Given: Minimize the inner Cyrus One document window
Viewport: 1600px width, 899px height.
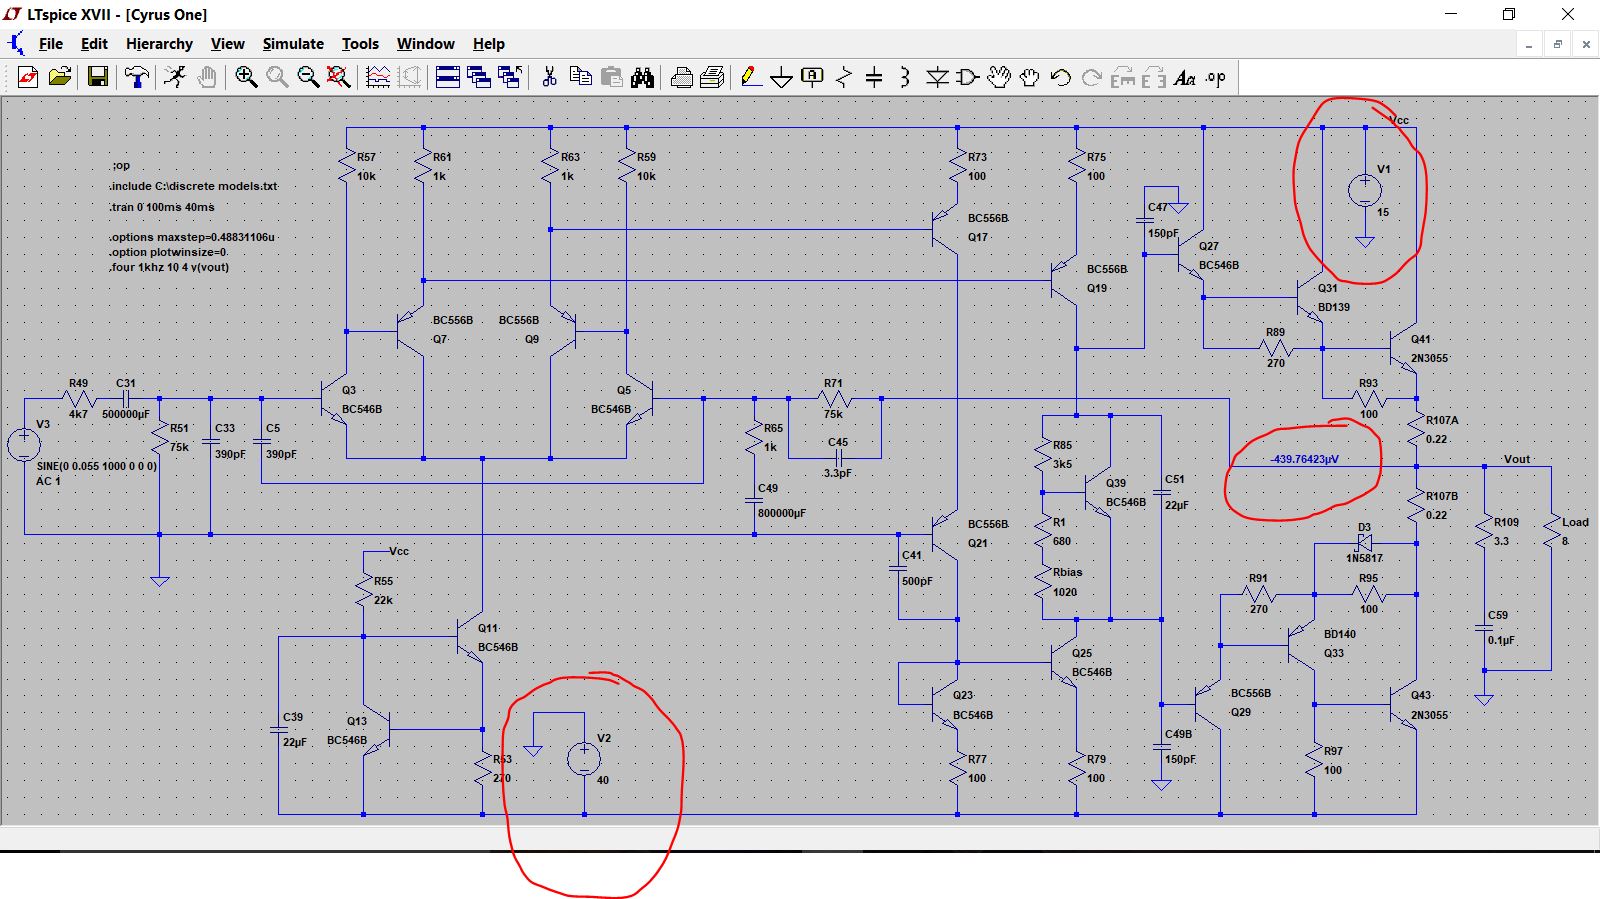Looking at the screenshot, I should tap(1528, 44).
